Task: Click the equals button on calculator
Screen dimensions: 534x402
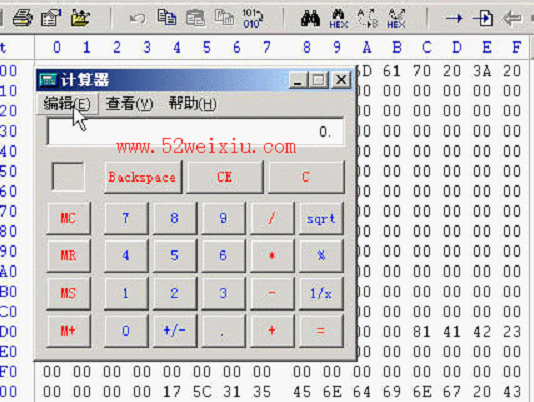Action: (x=321, y=330)
